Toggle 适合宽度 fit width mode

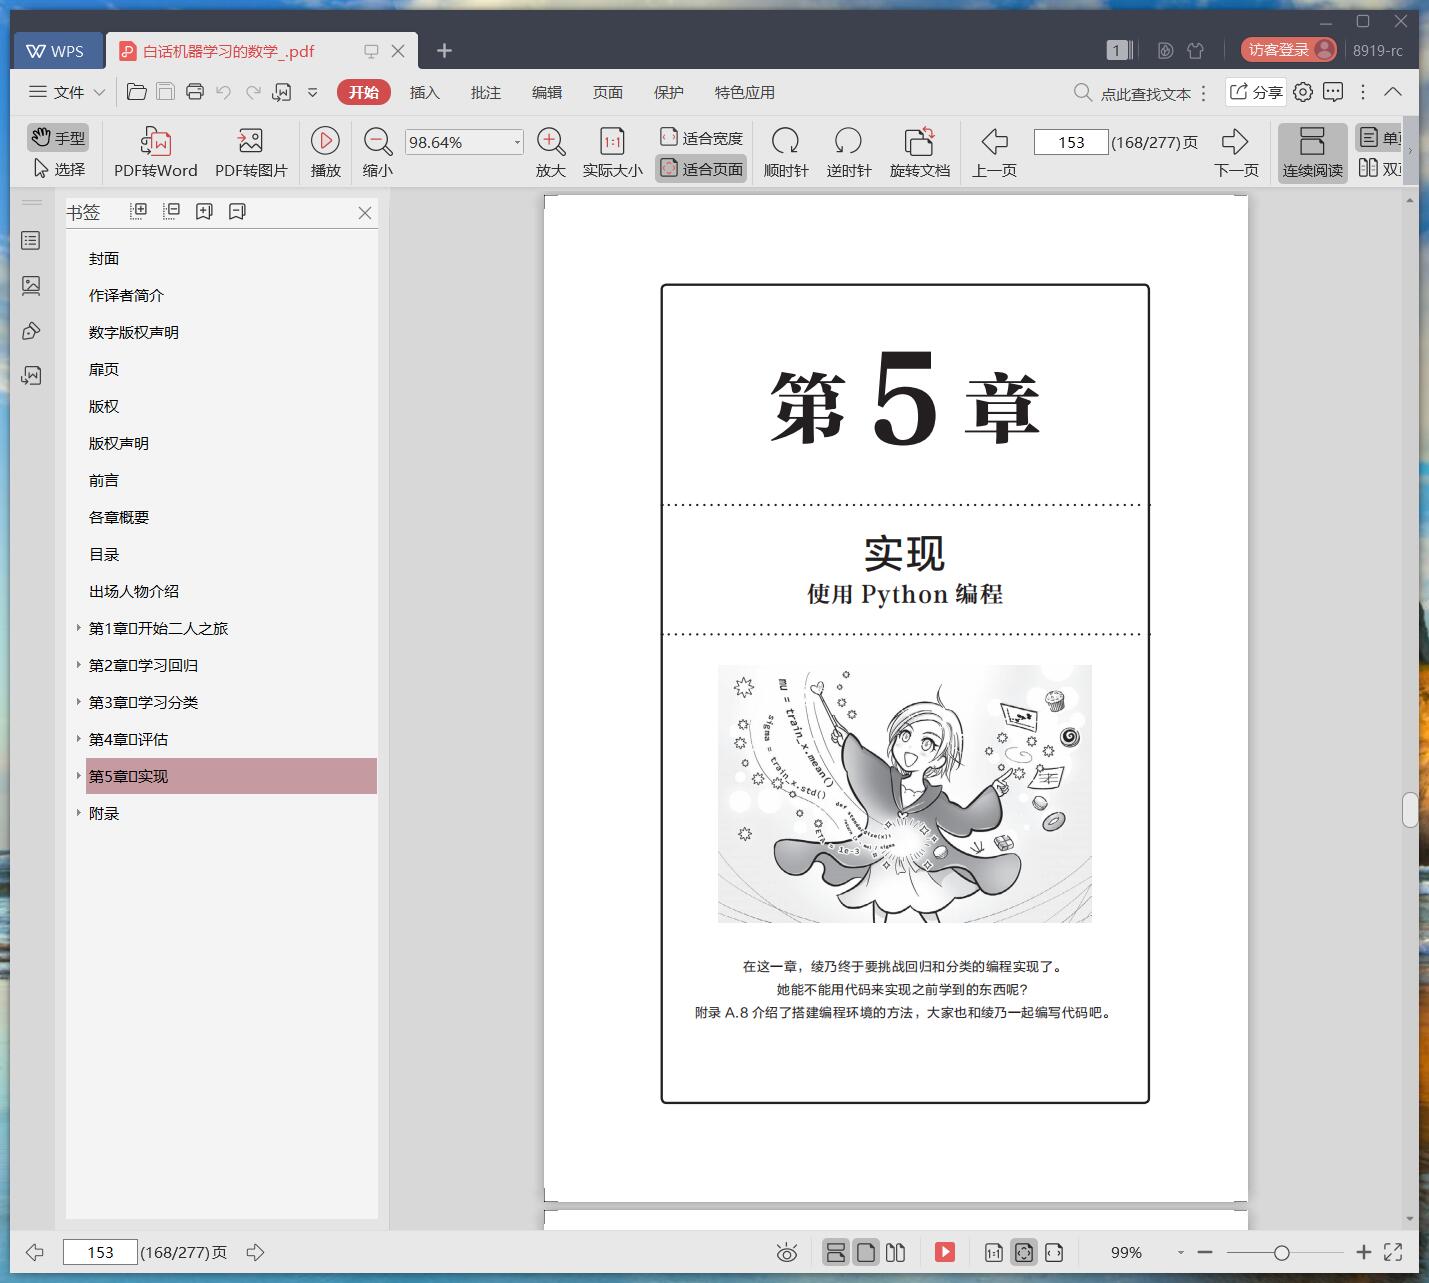pos(701,138)
